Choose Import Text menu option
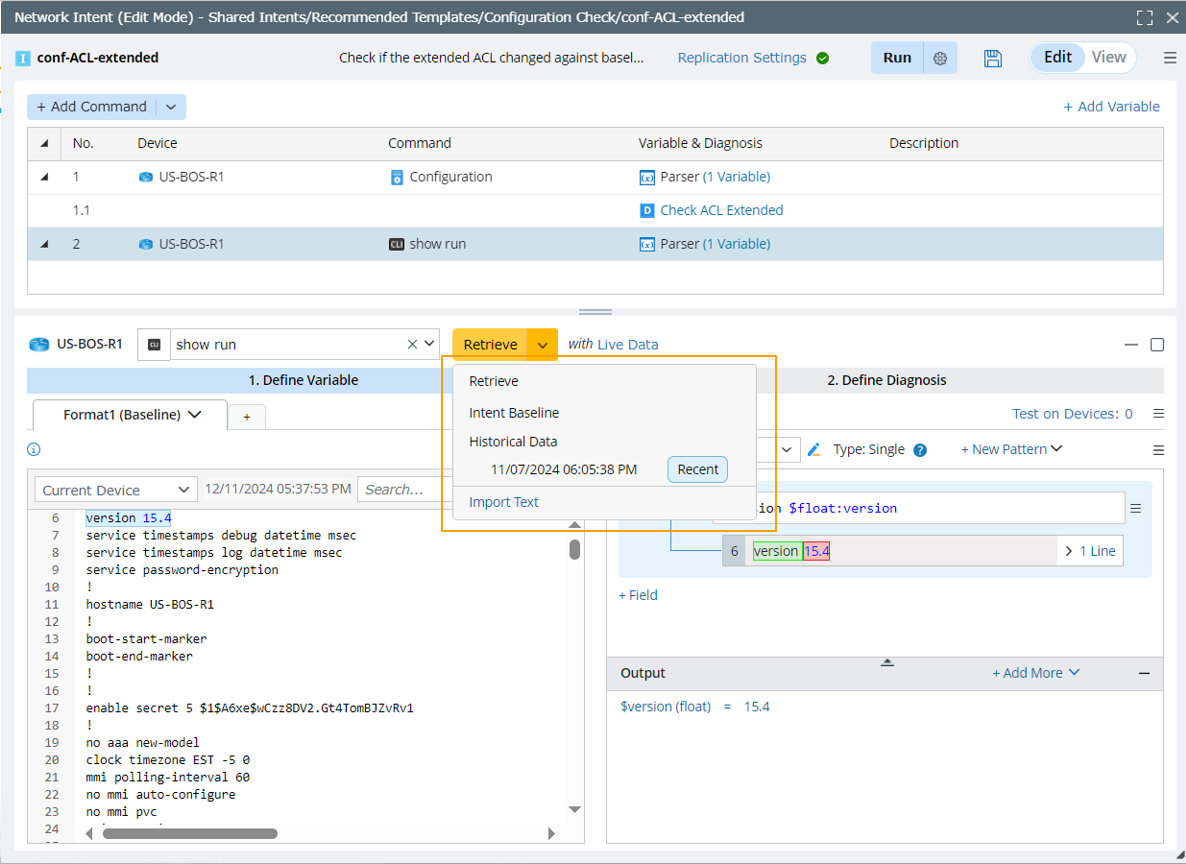The image size is (1186, 864). (x=504, y=502)
